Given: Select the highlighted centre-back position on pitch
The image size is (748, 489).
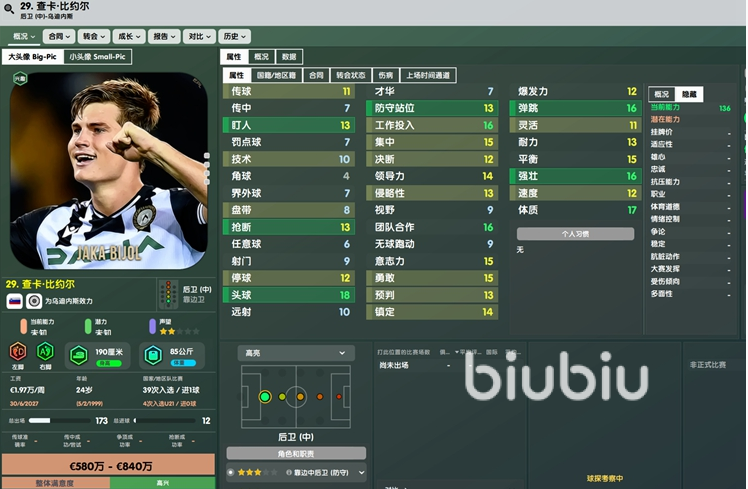Looking at the screenshot, I should tap(265, 397).
